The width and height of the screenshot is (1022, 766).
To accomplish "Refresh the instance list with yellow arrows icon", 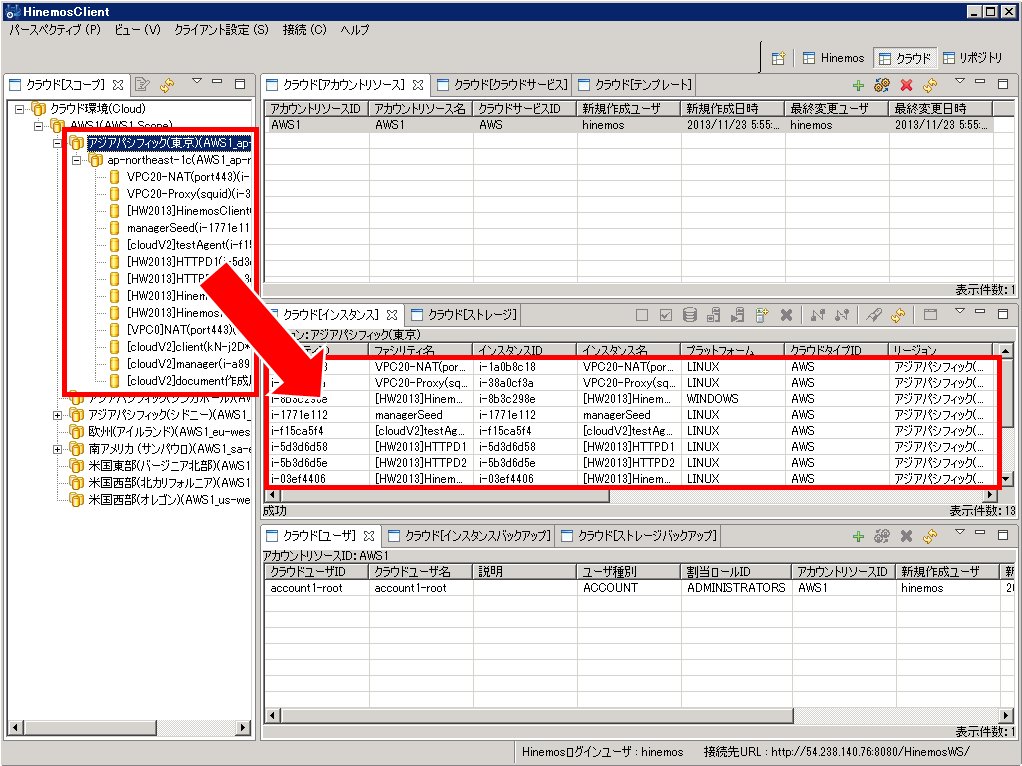I will click(898, 316).
